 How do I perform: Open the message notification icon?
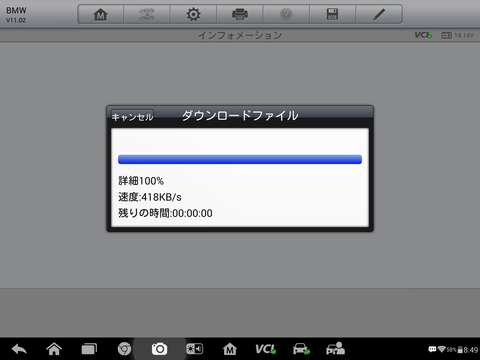point(432,349)
